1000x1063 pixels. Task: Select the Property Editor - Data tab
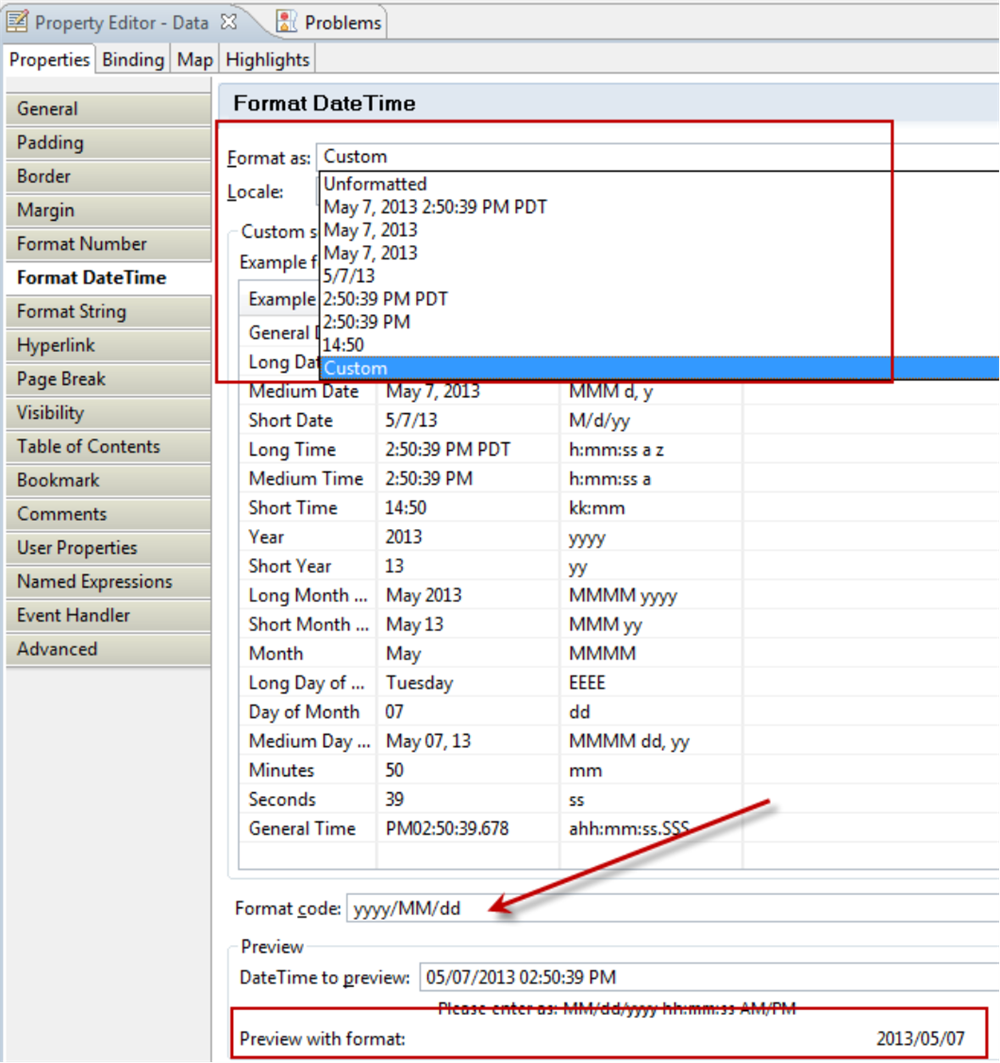point(121,22)
